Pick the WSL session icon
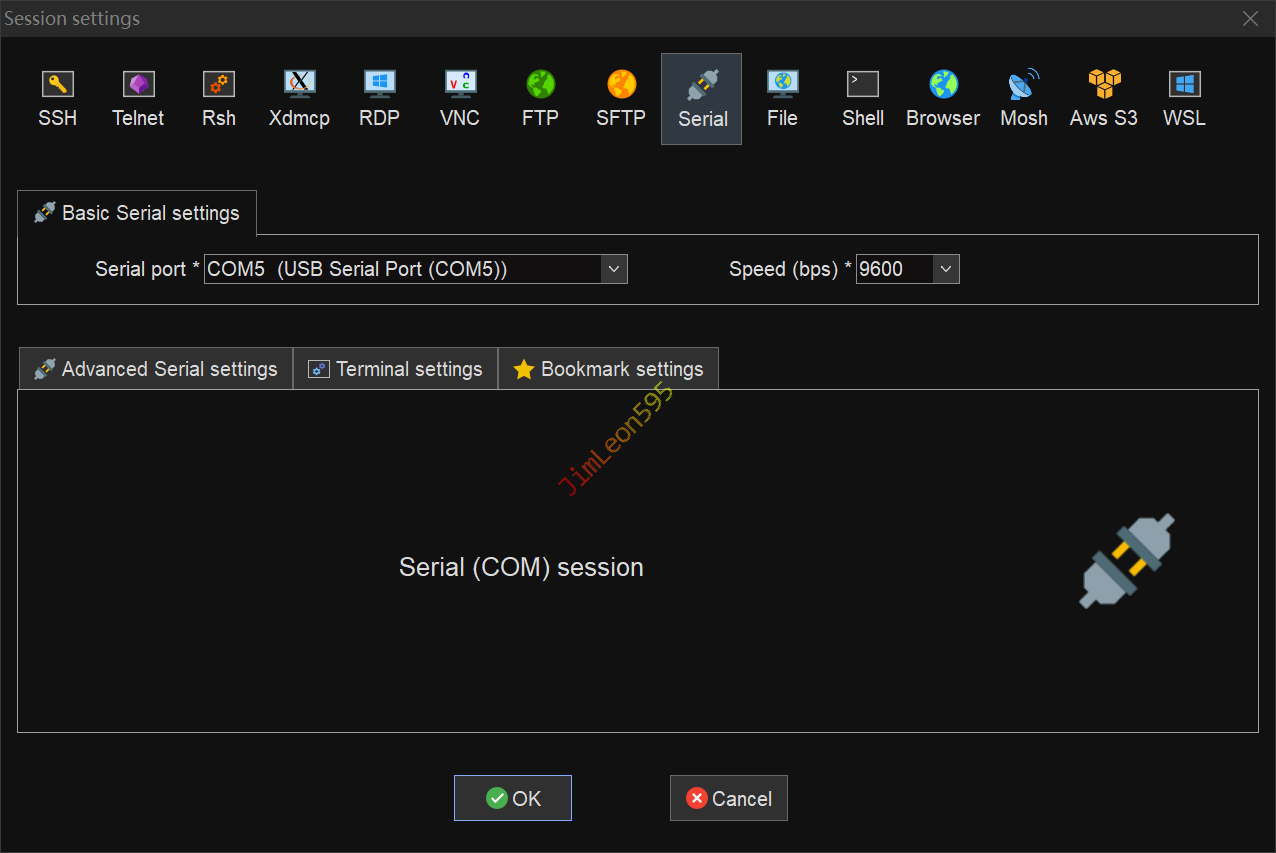This screenshot has width=1276, height=853. (x=1184, y=98)
